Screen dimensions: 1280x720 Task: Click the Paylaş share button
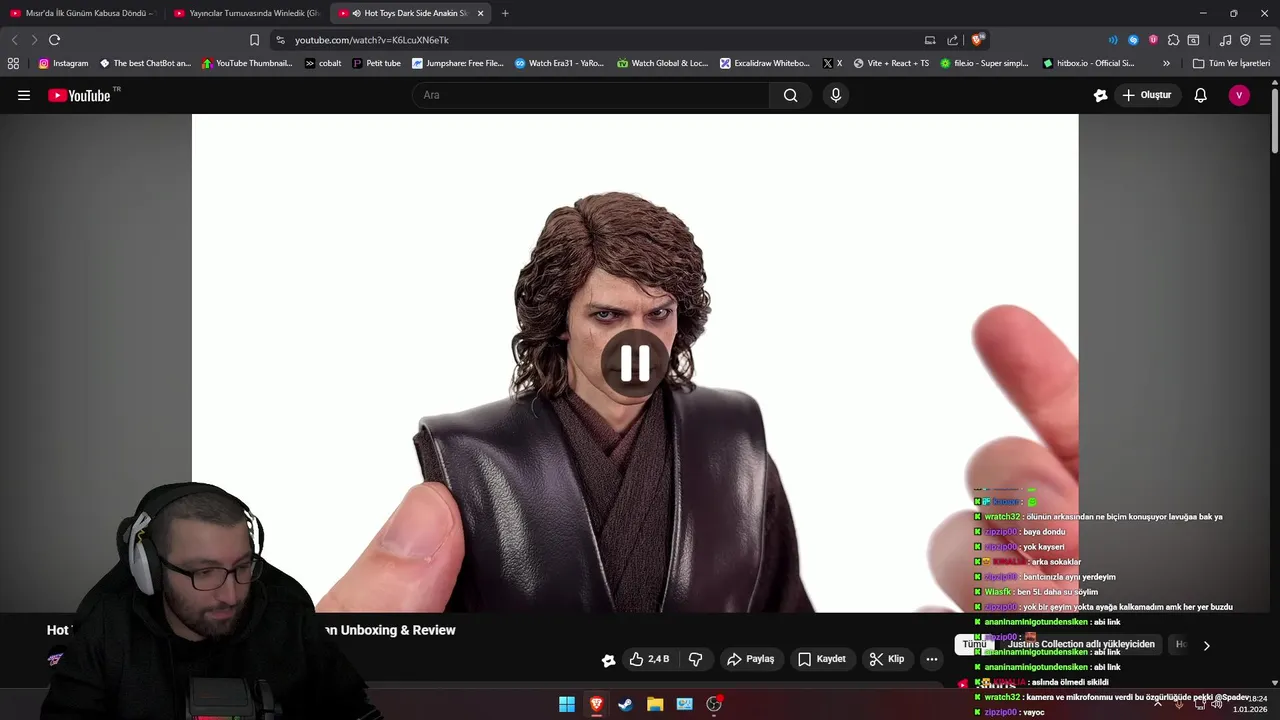pos(751,659)
